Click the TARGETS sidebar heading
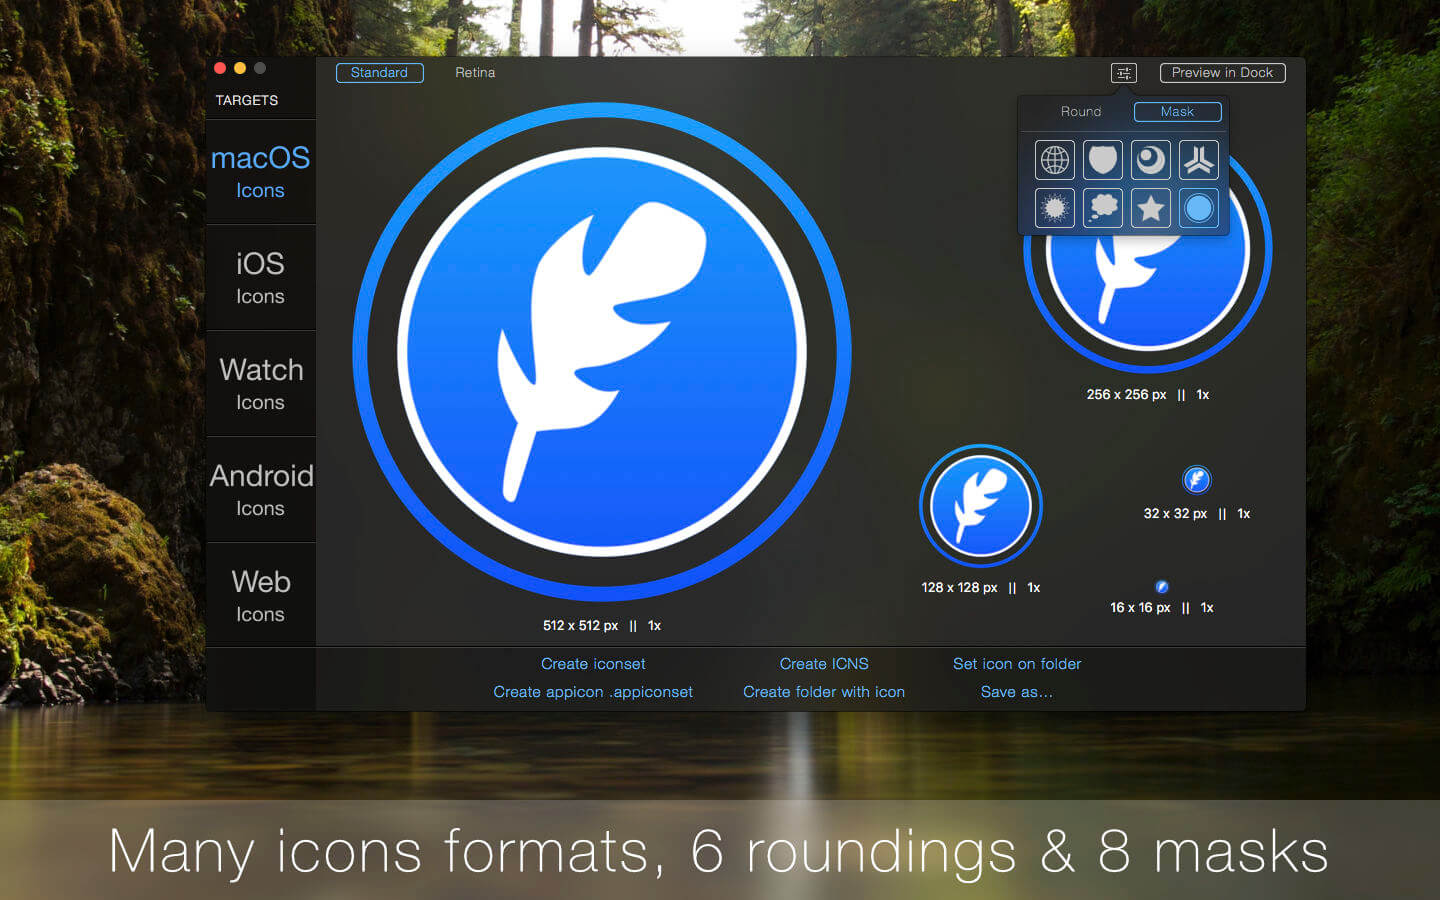Viewport: 1440px width, 900px height. click(247, 100)
